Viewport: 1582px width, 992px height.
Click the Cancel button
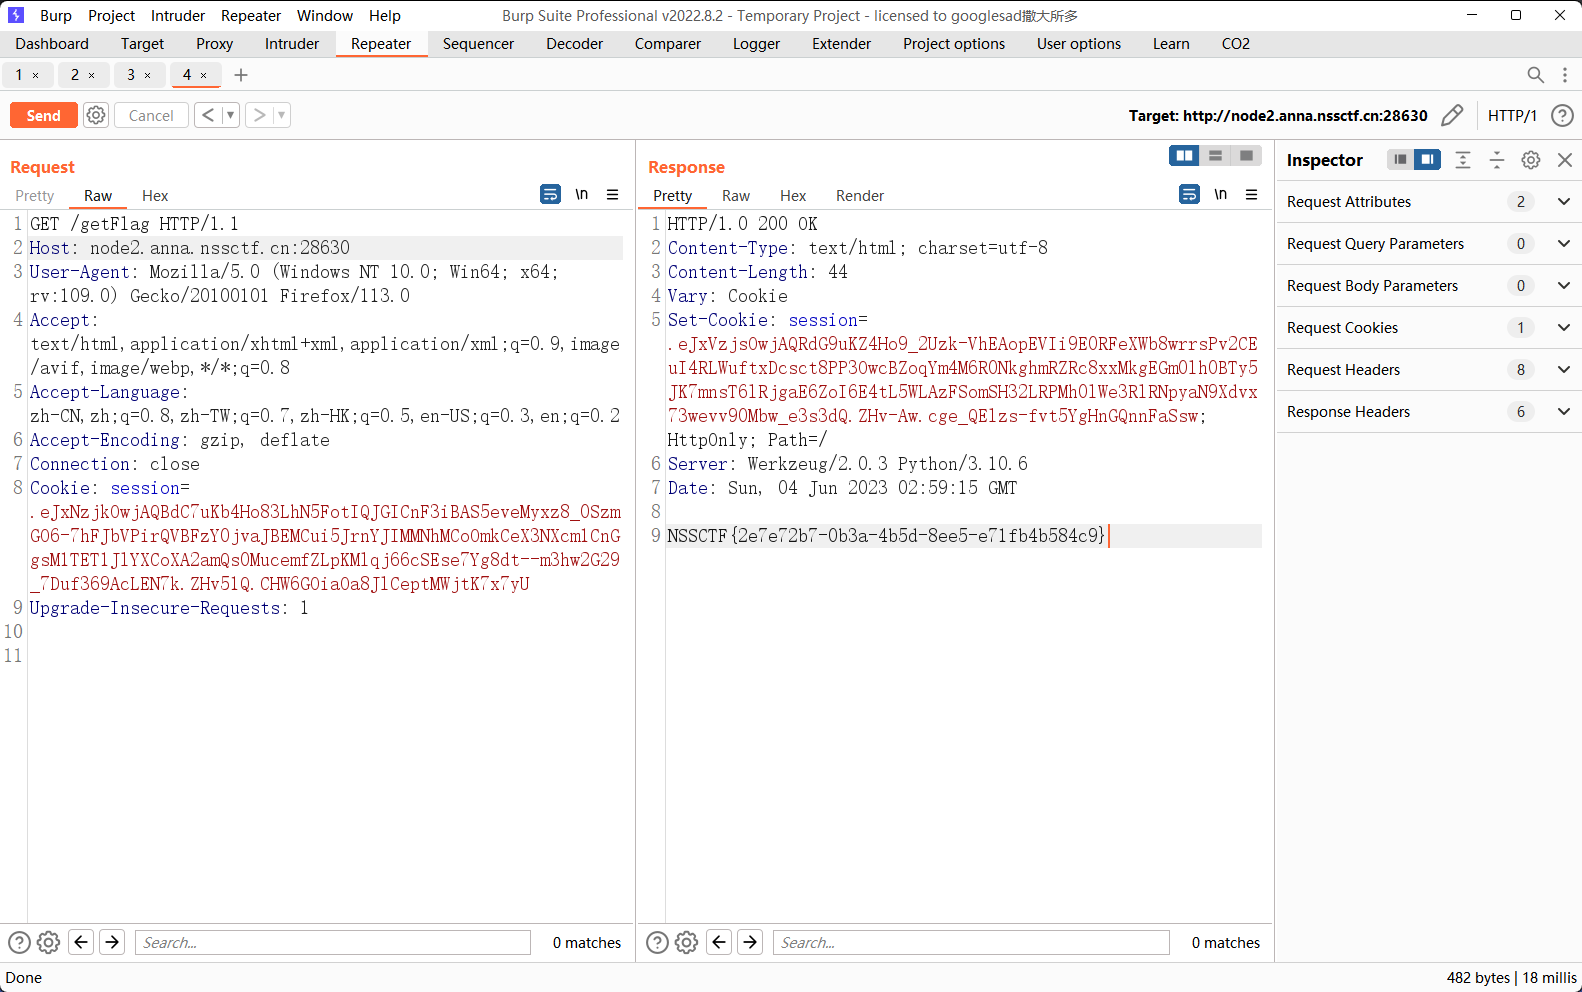tap(151, 115)
